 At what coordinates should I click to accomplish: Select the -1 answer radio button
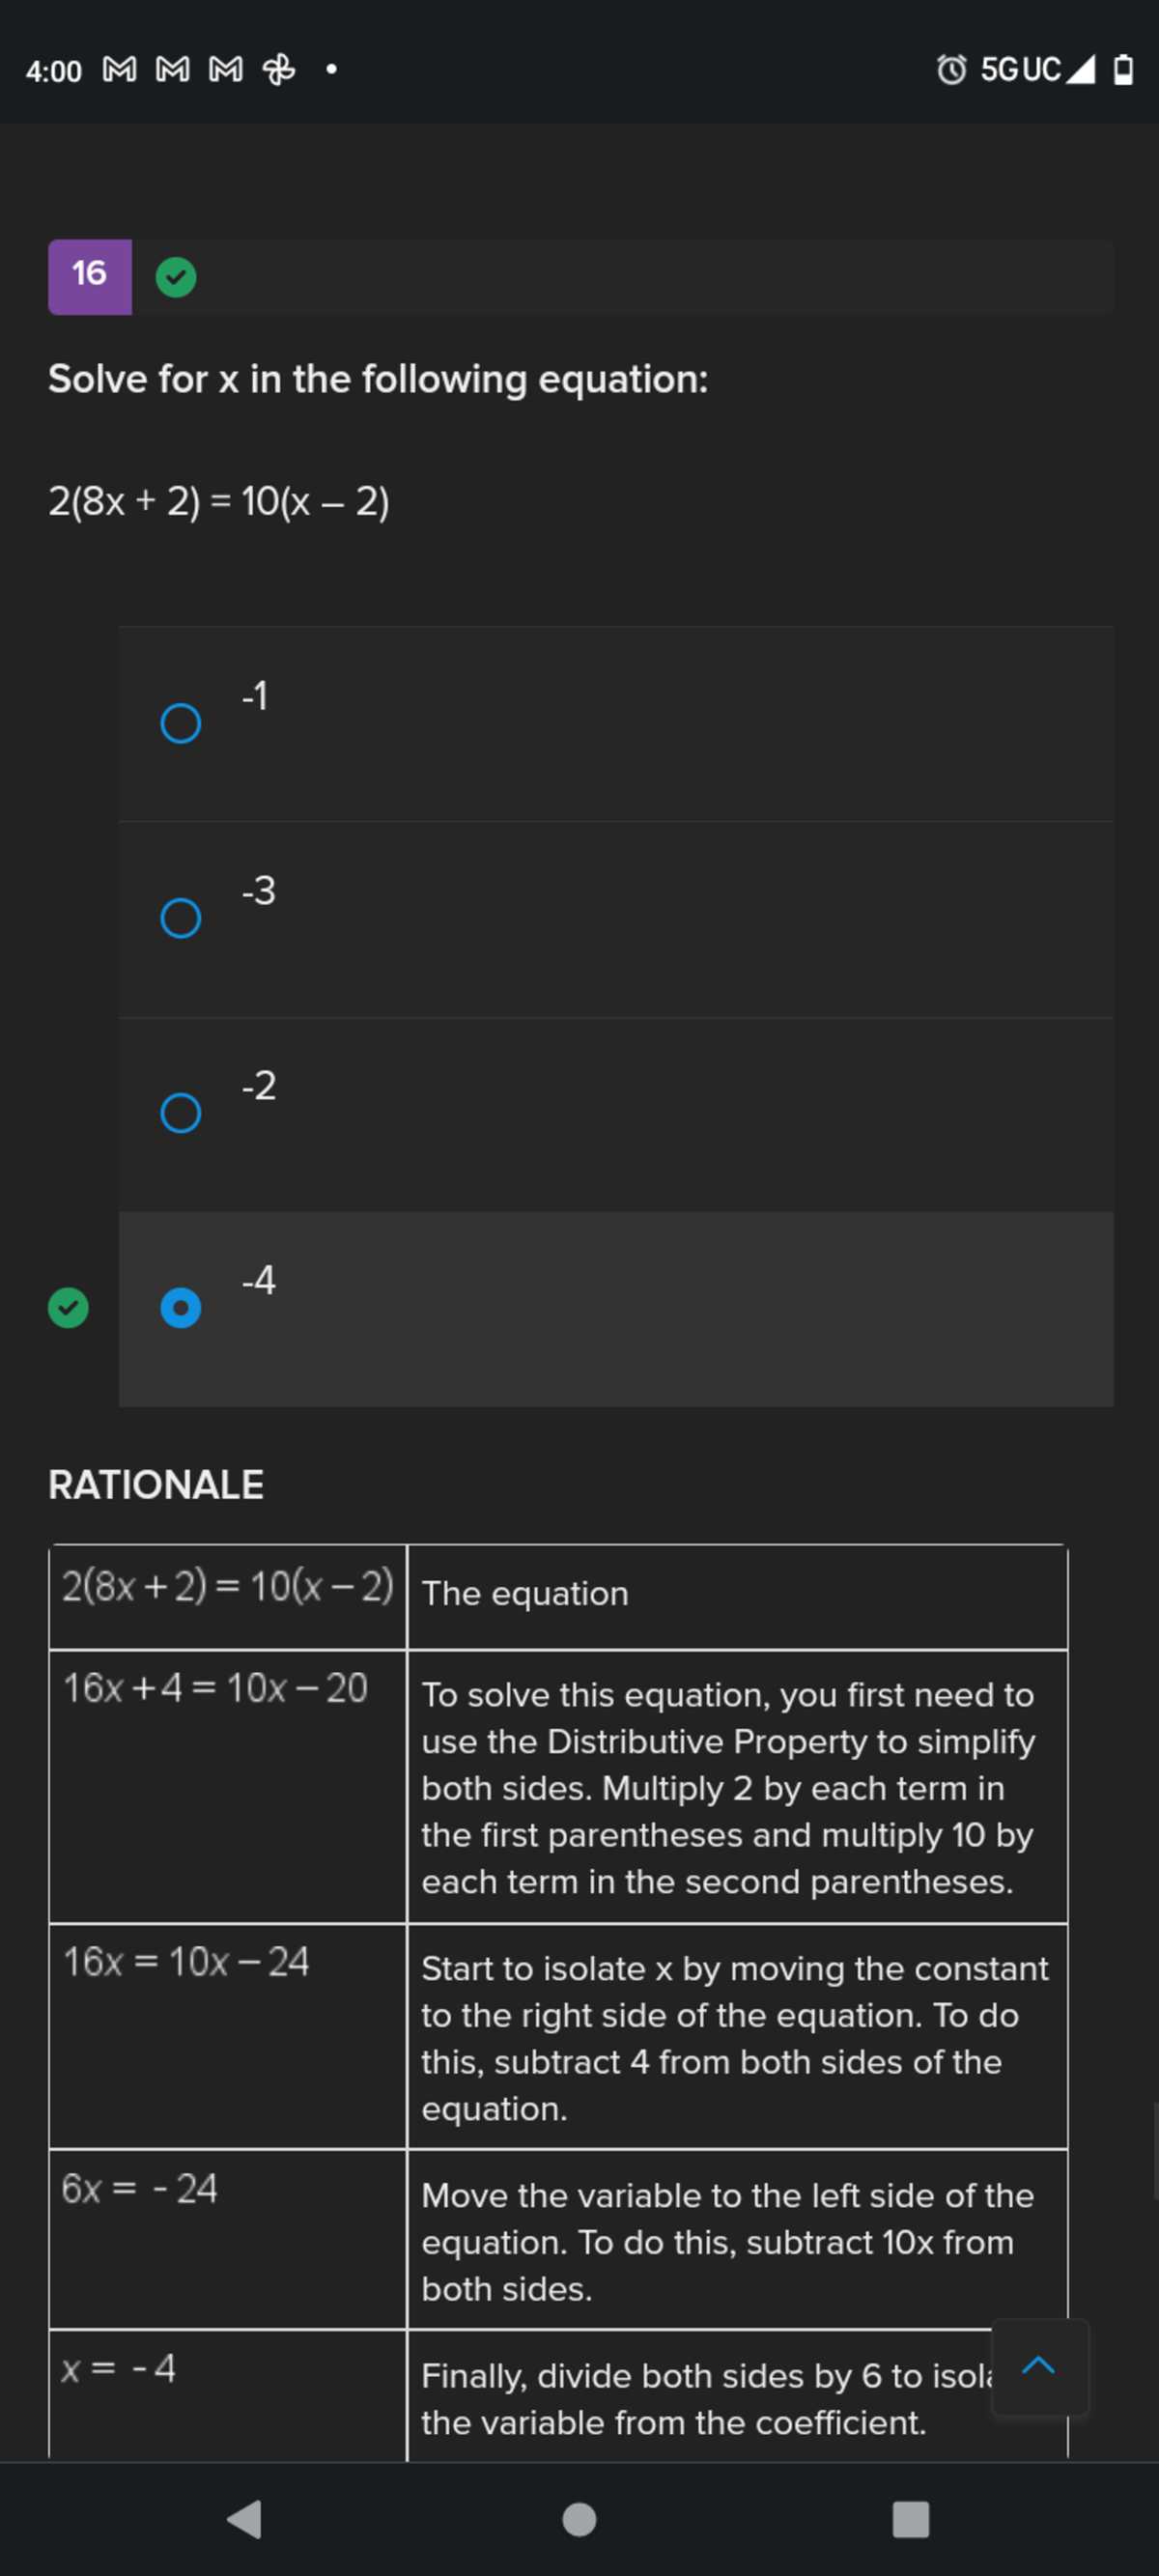tap(180, 723)
